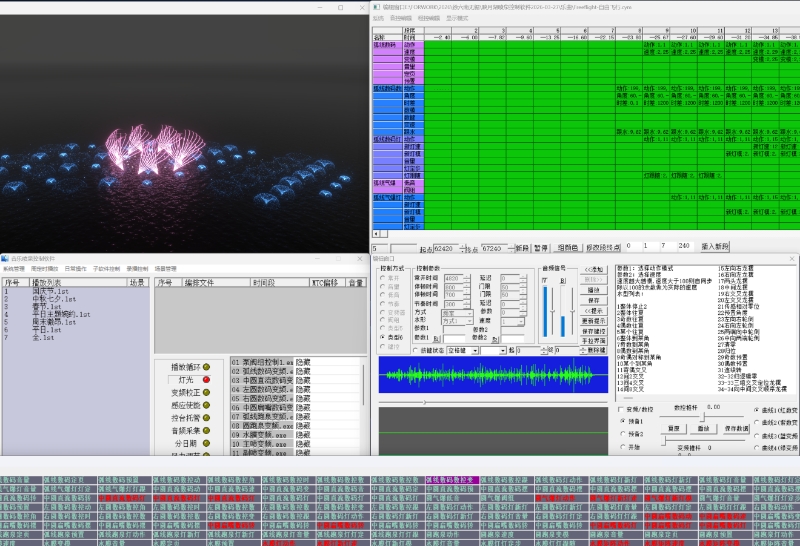
Task: Click the 分日期 indicator light
Action: [206, 444]
